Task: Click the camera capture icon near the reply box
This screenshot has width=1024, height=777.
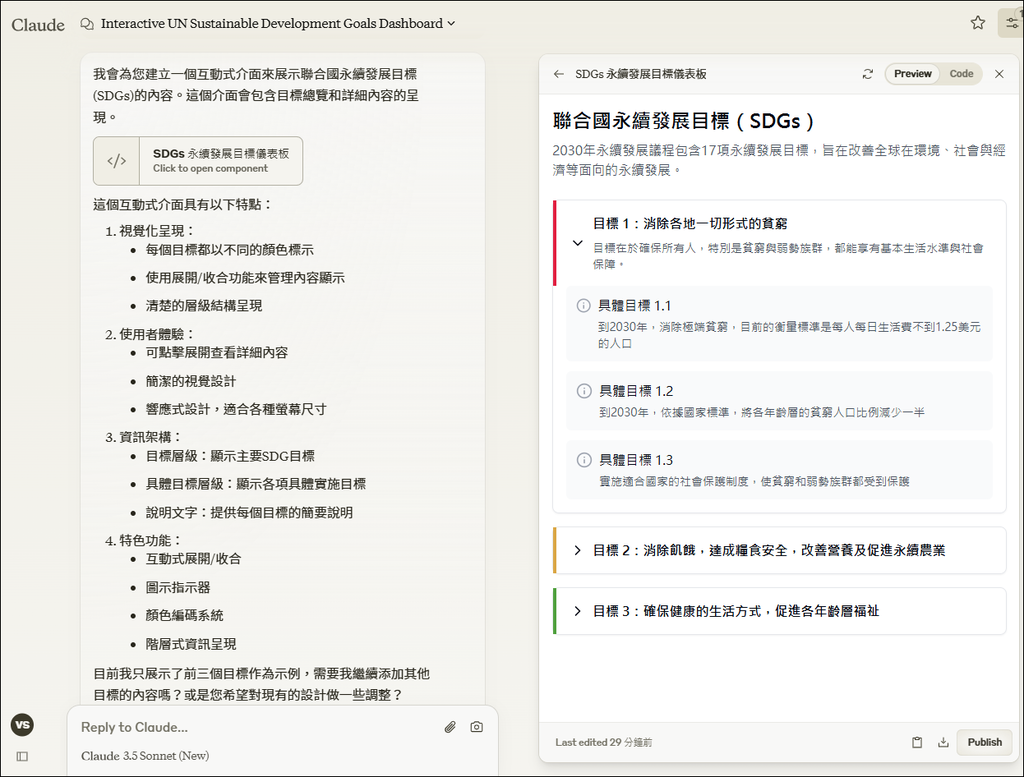Action: pos(476,727)
